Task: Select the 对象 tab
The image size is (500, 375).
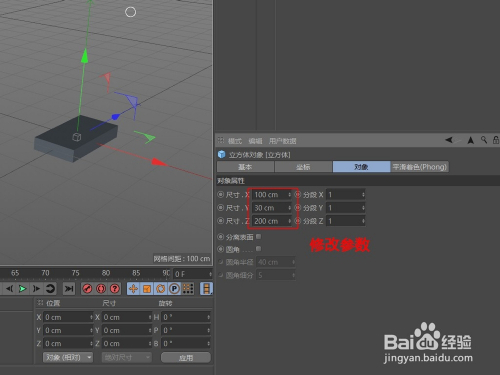Action: tap(361, 167)
